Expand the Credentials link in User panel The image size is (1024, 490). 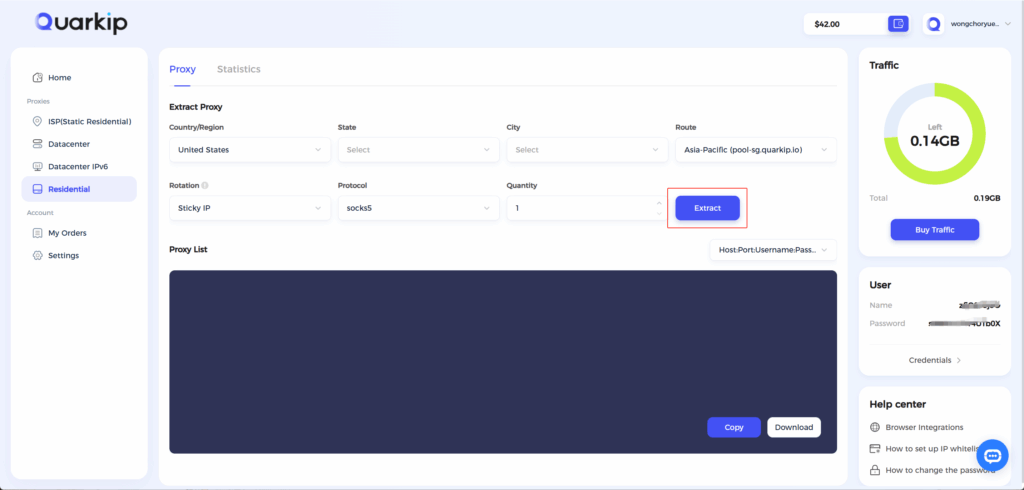934,360
